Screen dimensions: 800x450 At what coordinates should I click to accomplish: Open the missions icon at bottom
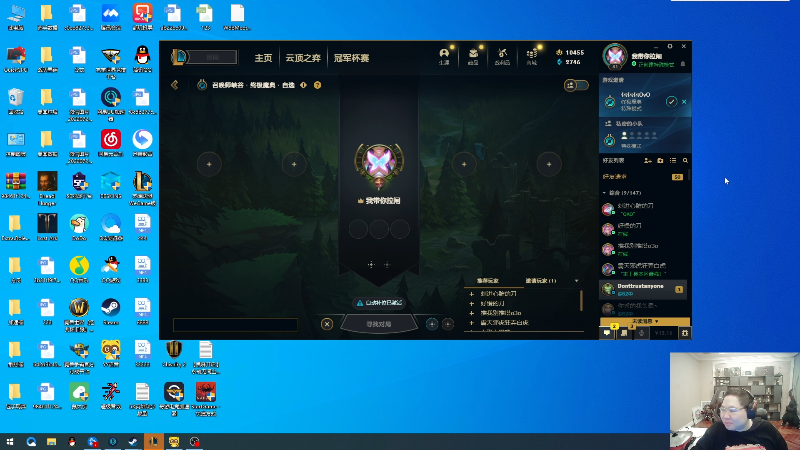624,333
